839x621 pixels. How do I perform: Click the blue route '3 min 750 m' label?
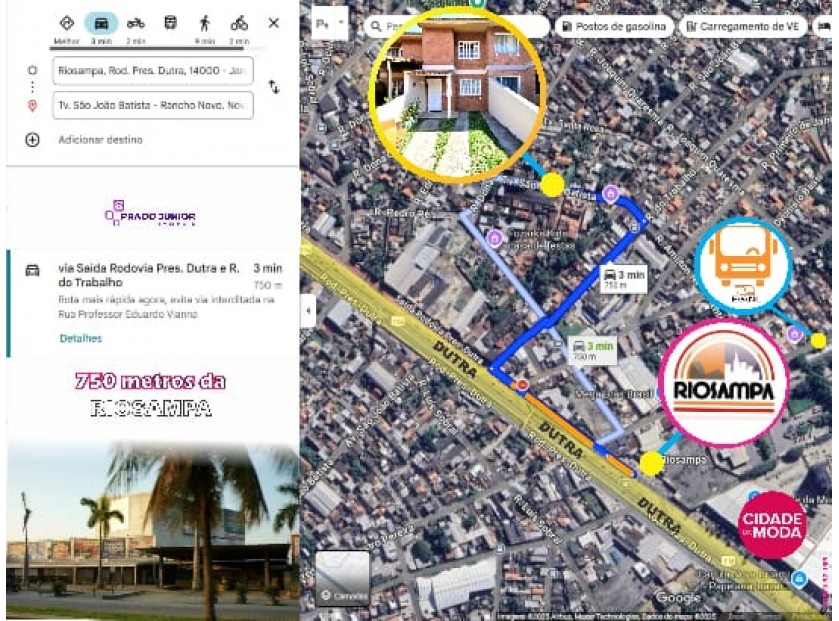(623, 279)
